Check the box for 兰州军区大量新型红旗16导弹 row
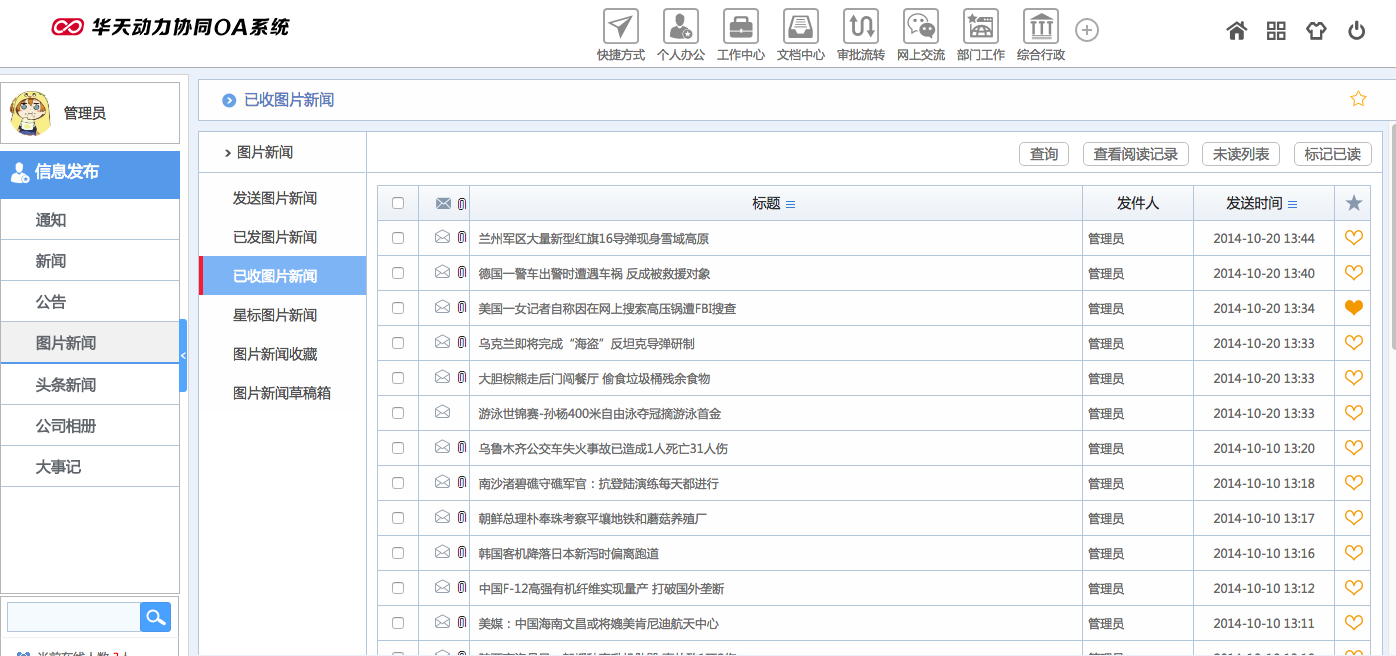Image resolution: width=1396 pixels, height=656 pixels. click(398, 238)
